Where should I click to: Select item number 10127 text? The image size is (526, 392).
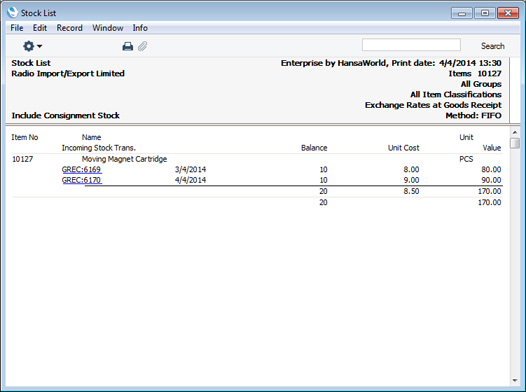tap(22, 159)
